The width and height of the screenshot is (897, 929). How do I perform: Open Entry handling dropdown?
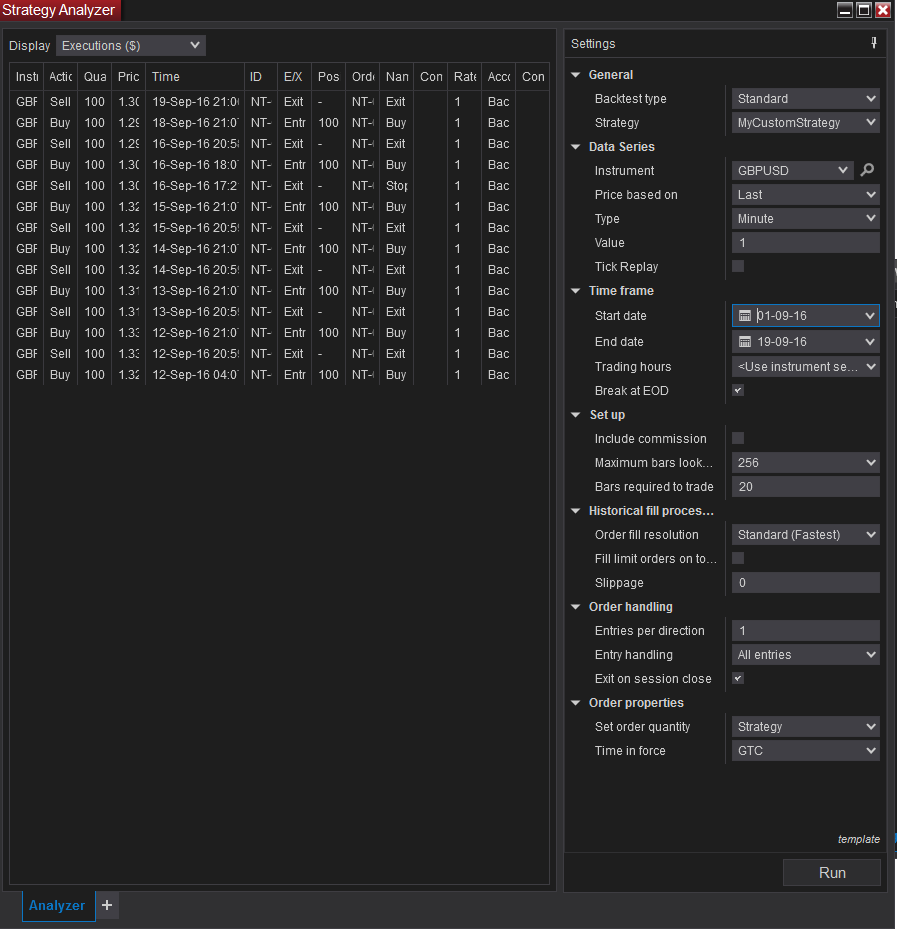[x=805, y=655]
